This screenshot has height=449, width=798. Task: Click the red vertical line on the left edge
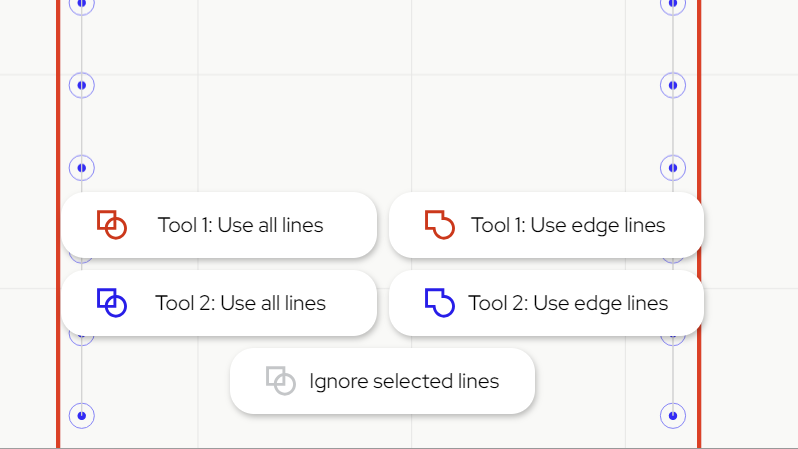point(58,97)
